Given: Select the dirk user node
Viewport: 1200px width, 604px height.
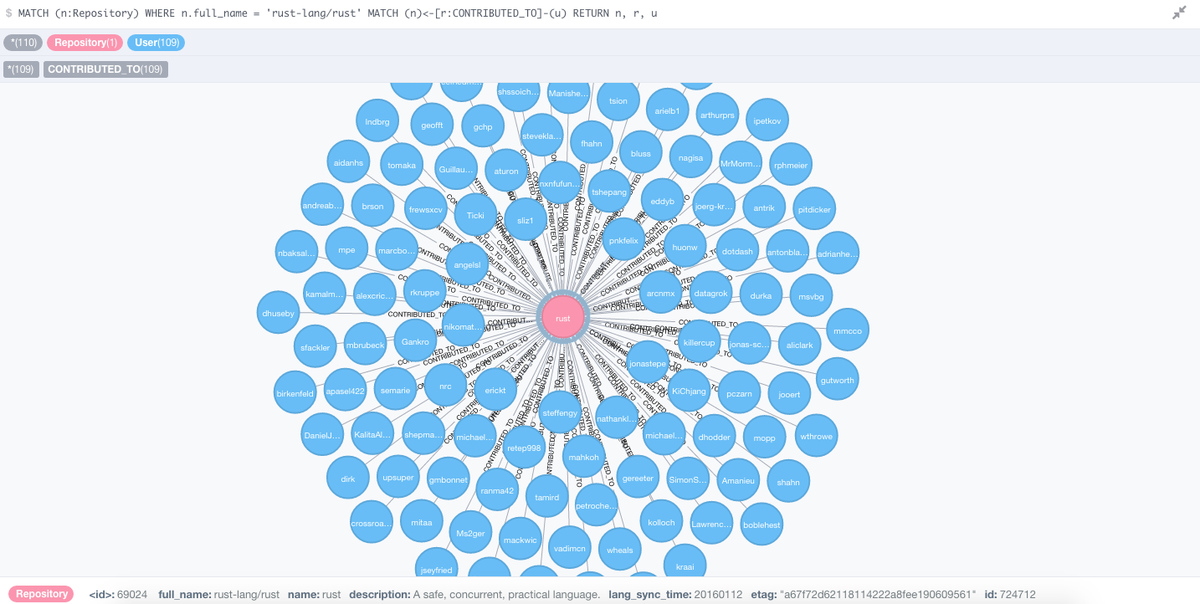Looking at the screenshot, I should tap(348, 479).
